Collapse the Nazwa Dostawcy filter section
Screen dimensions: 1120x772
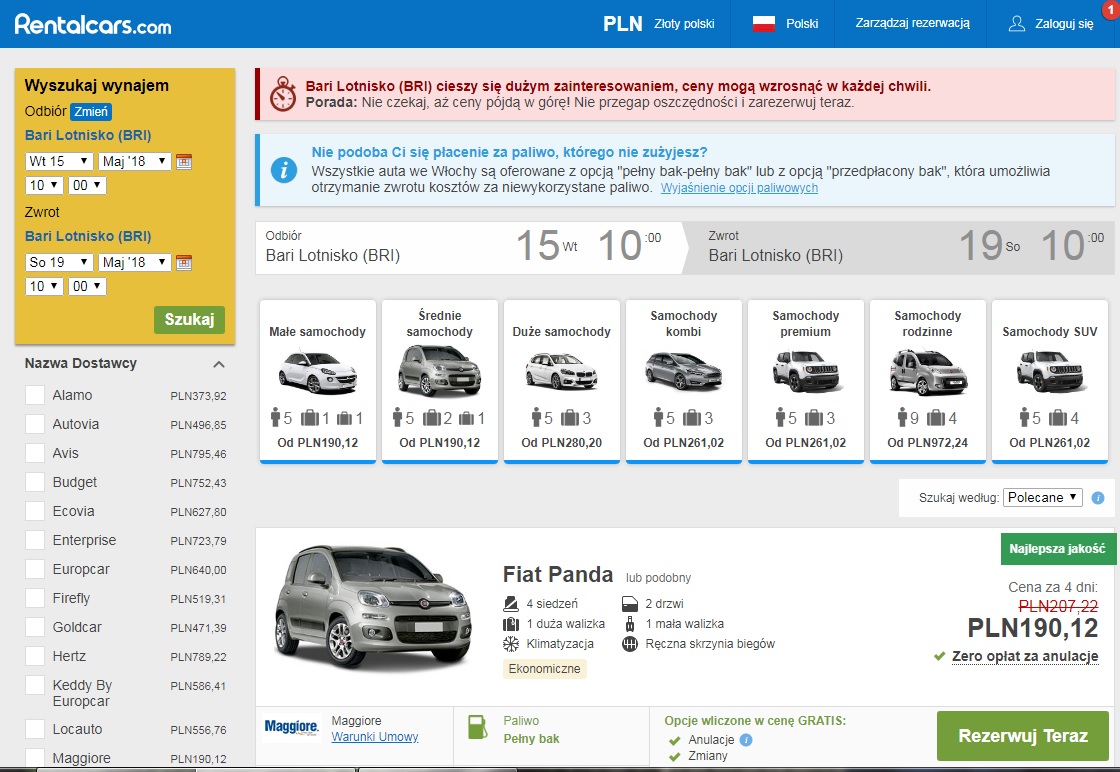(219, 364)
